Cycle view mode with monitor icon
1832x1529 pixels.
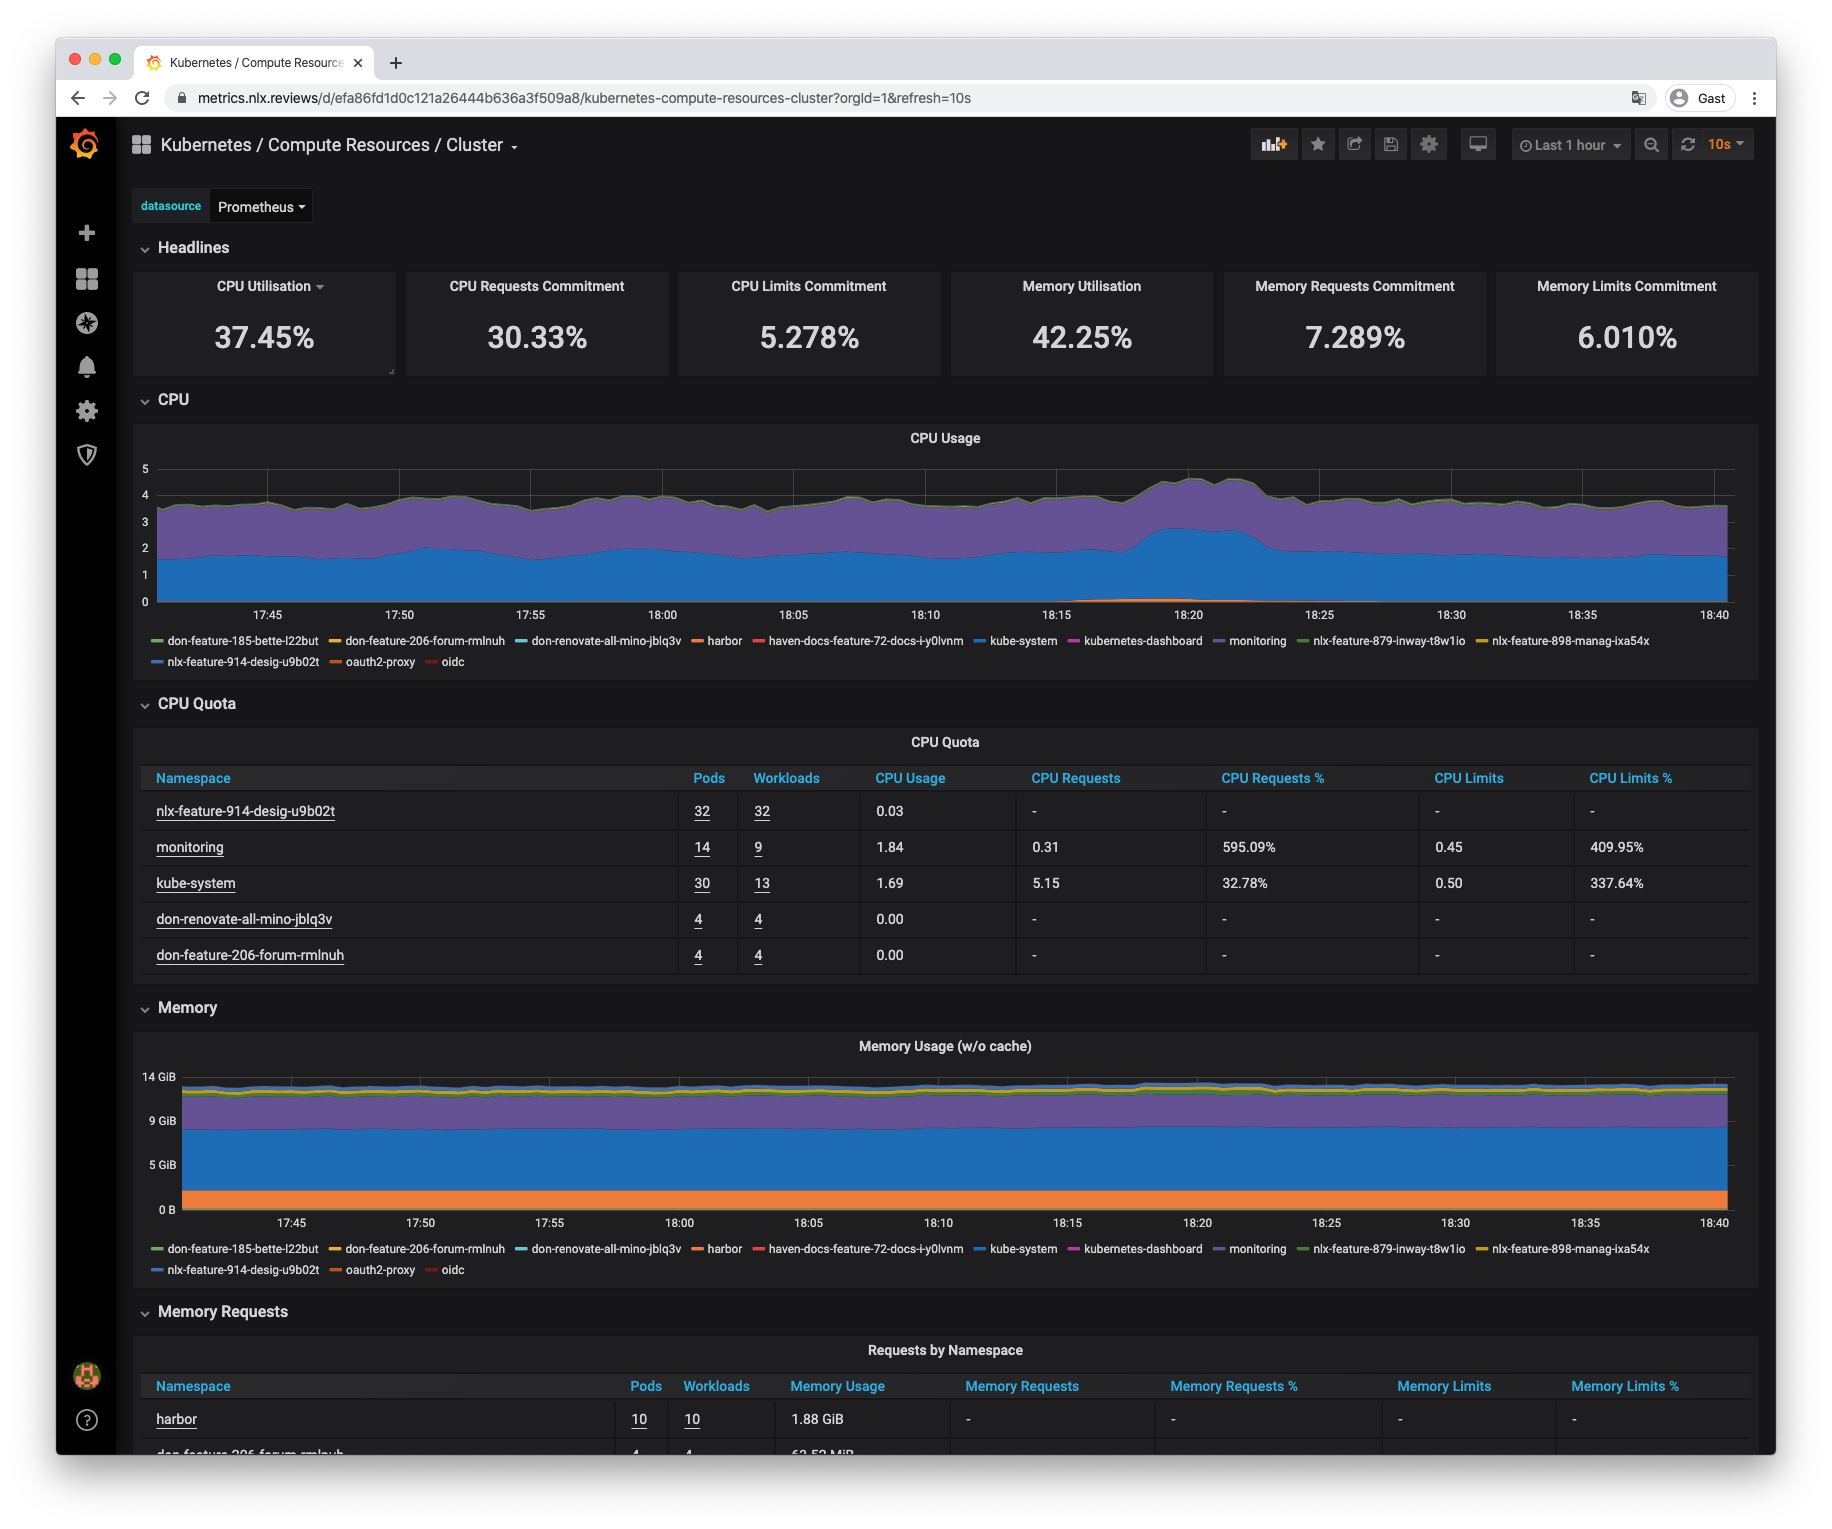click(1477, 145)
